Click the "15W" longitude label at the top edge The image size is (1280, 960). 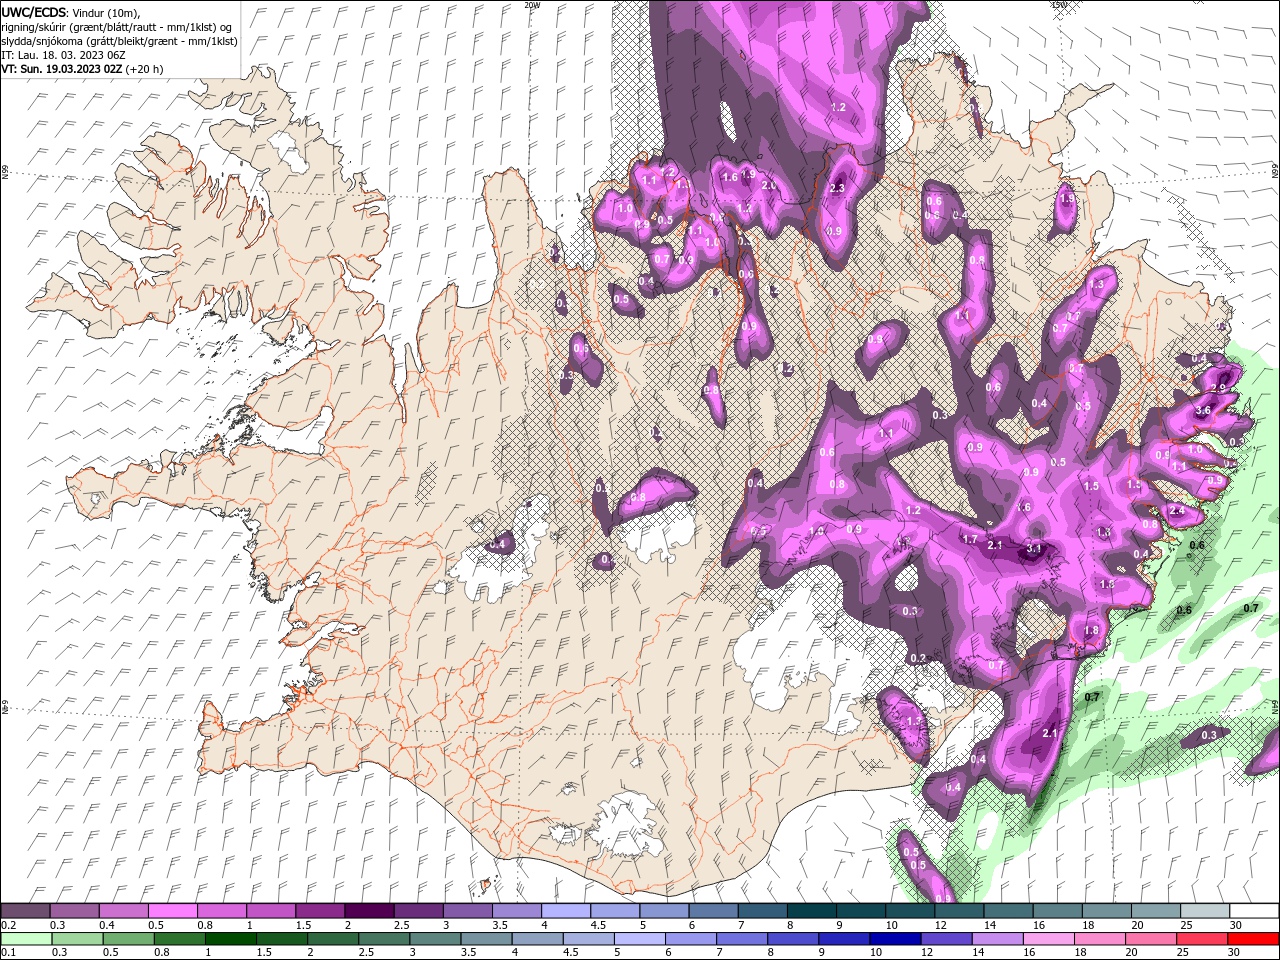(x=1059, y=5)
